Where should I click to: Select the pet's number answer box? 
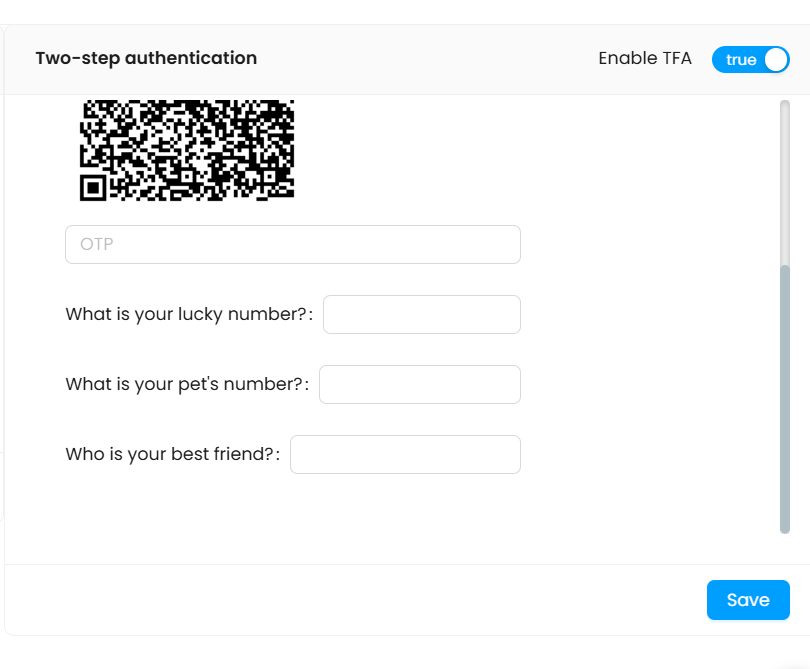pos(419,385)
